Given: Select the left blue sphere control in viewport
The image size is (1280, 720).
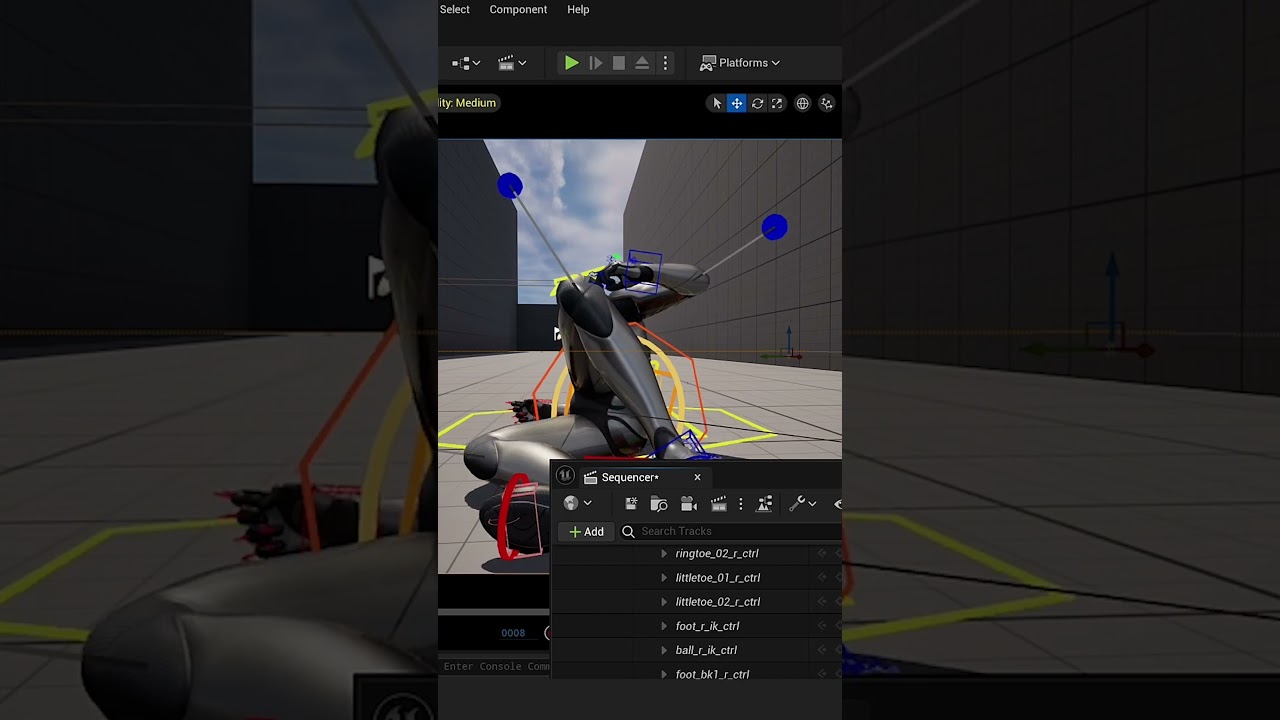Looking at the screenshot, I should point(510,186).
